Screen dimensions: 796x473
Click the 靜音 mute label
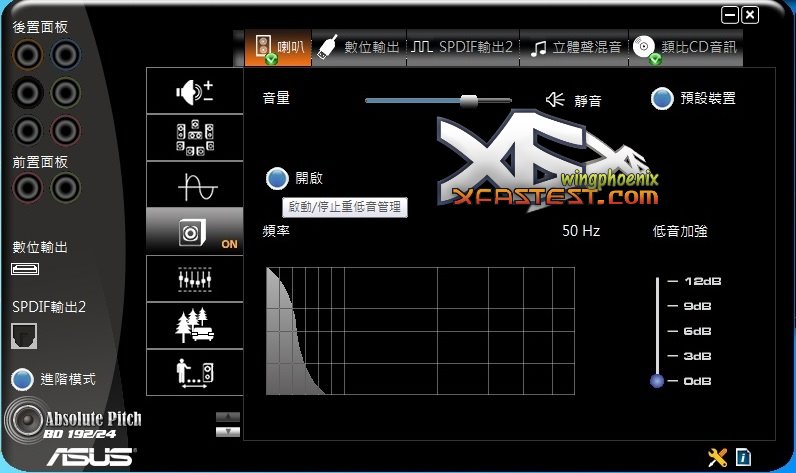(588, 100)
